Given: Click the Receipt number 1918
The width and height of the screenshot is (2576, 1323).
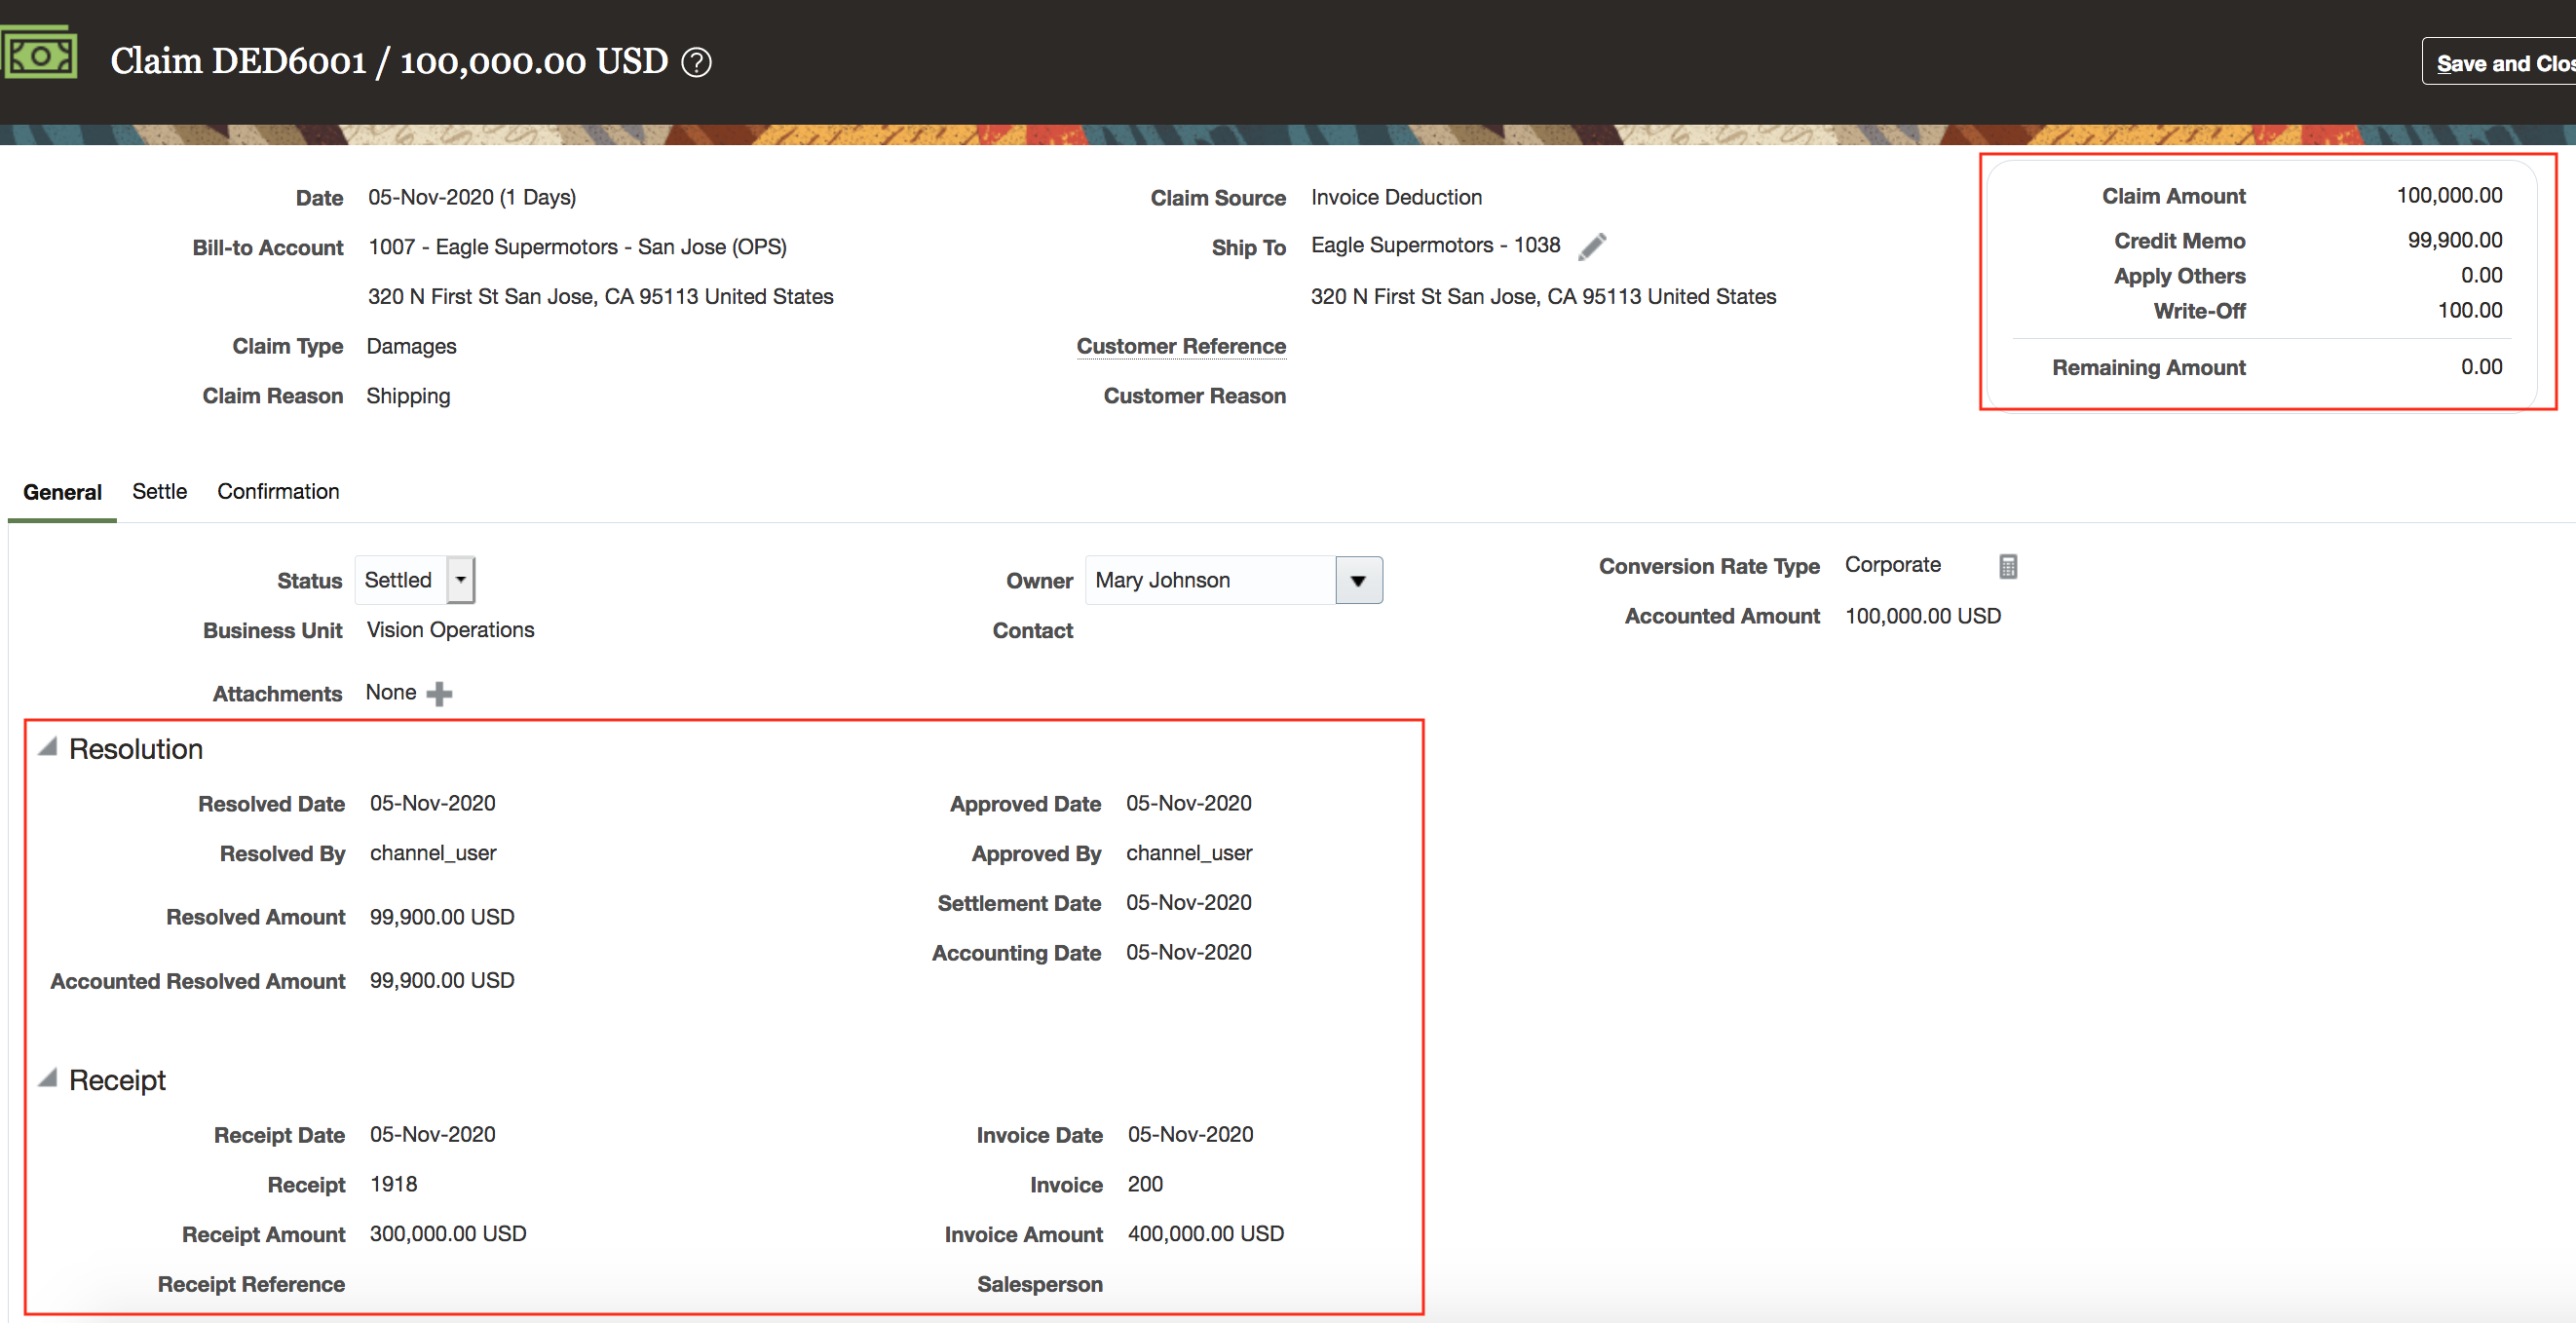Looking at the screenshot, I should 393,1184.
